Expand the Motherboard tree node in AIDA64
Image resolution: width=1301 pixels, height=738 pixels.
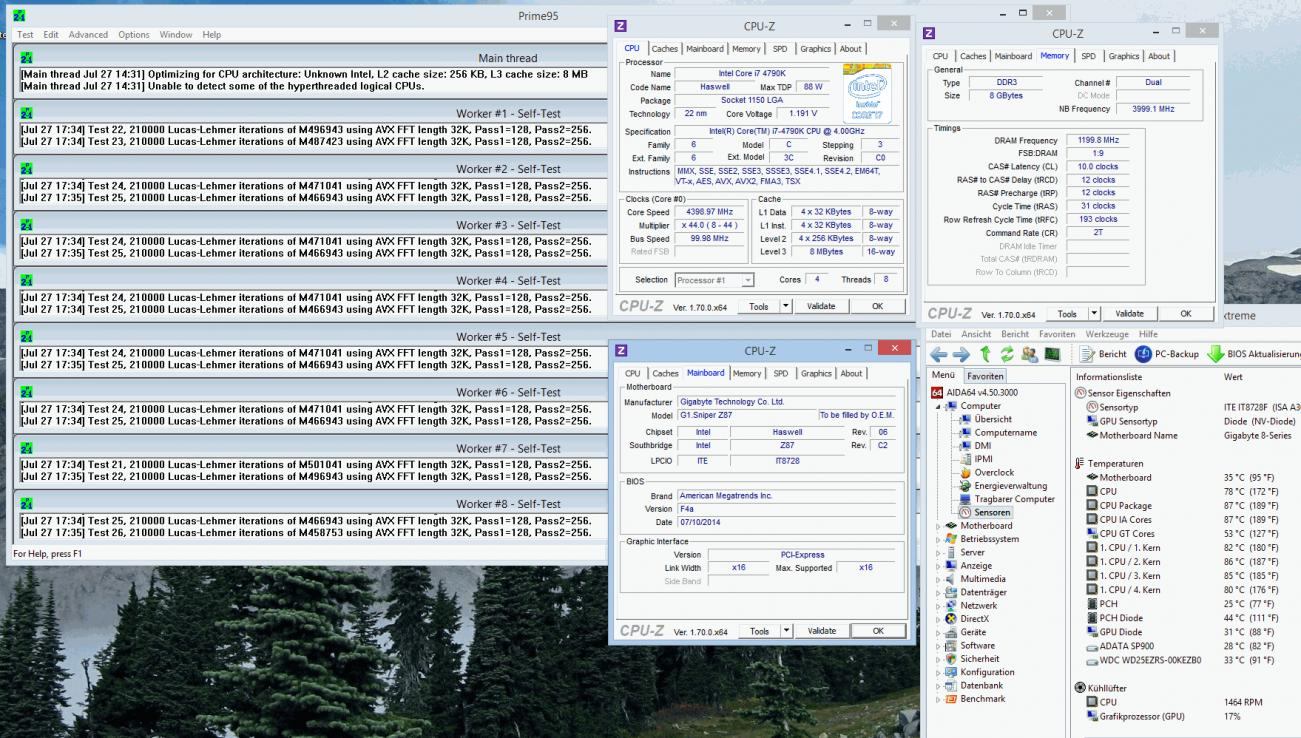click(x=938, y=526)
